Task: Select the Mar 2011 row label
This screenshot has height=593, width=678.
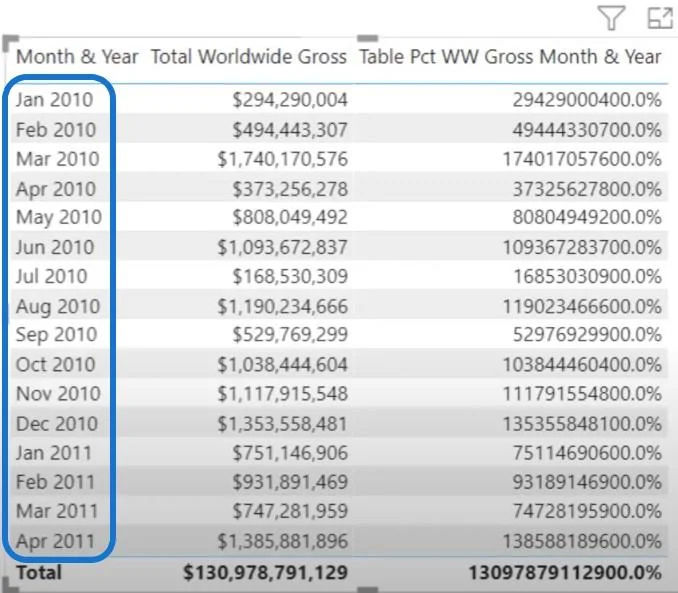Action: tap(57, 511)
